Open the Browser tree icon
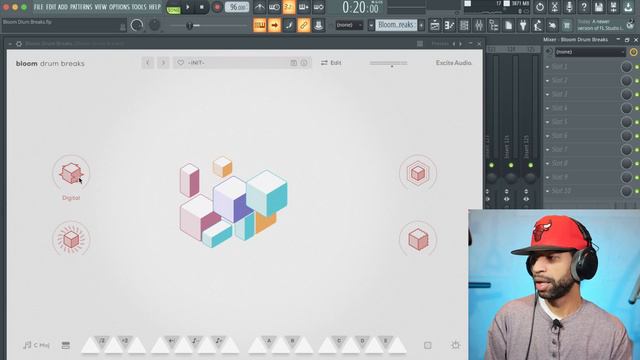 click(493, 25)
